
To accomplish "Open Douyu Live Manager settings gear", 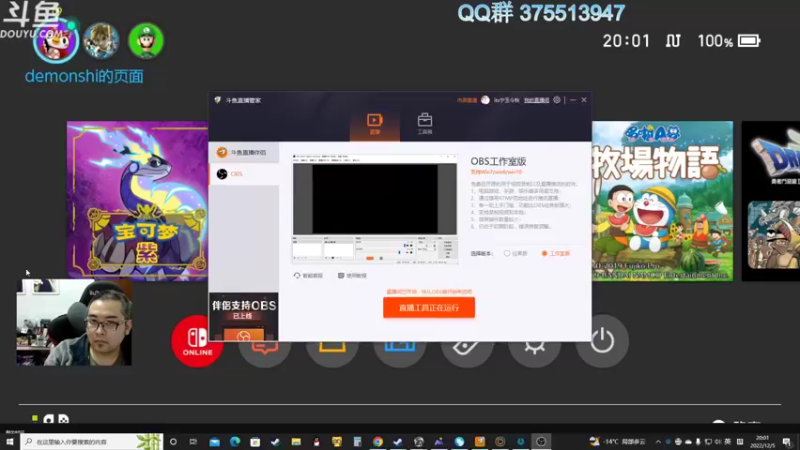I will (x=557, y=100).
